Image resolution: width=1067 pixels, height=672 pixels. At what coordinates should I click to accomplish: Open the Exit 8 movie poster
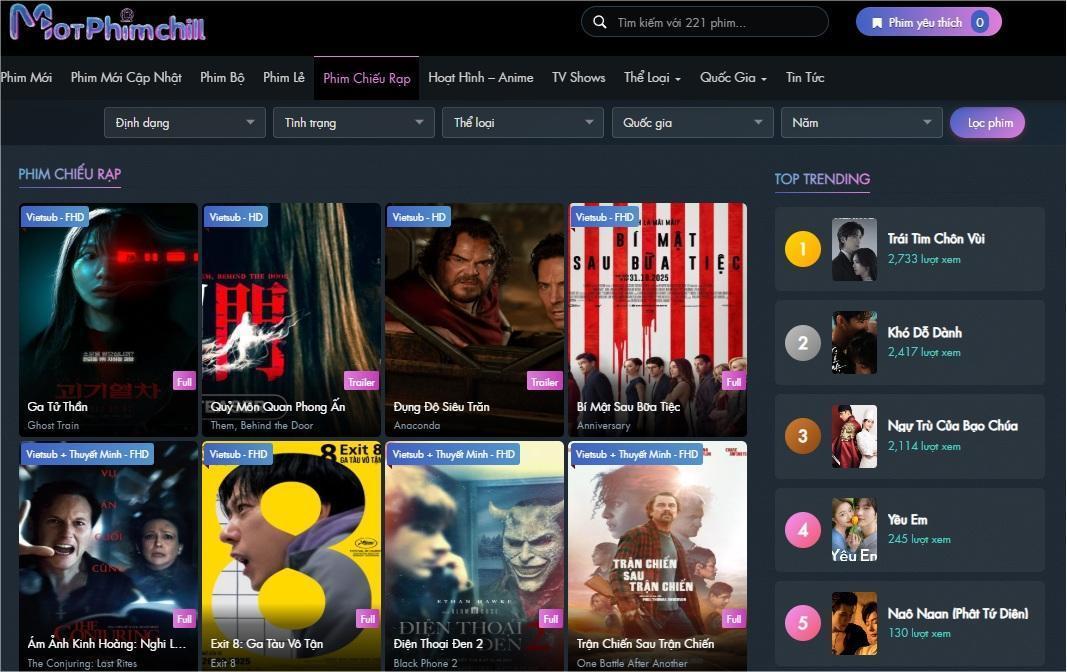(291, 545)
